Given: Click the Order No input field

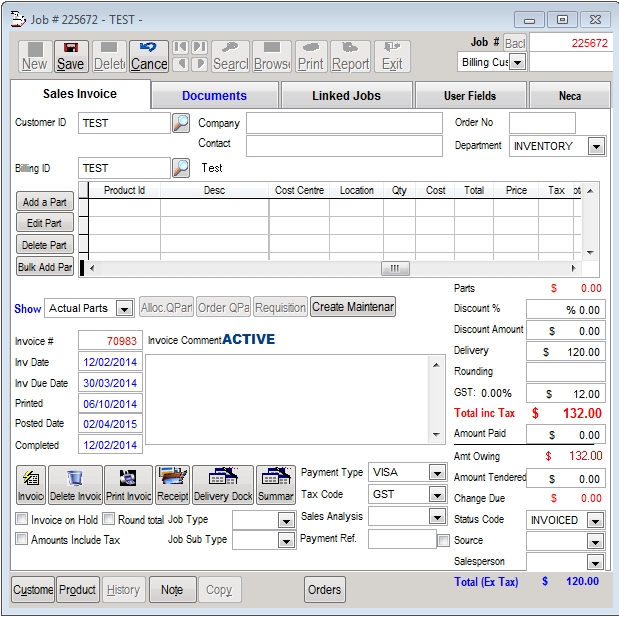Looking at the screenshot, I should 542,123.
